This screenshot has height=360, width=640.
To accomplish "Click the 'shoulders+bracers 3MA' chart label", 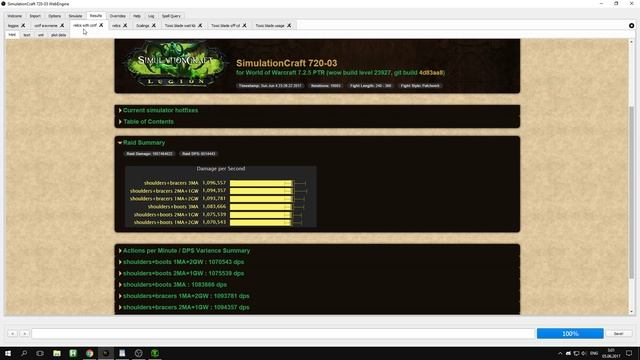I will (x=171, y=183).
